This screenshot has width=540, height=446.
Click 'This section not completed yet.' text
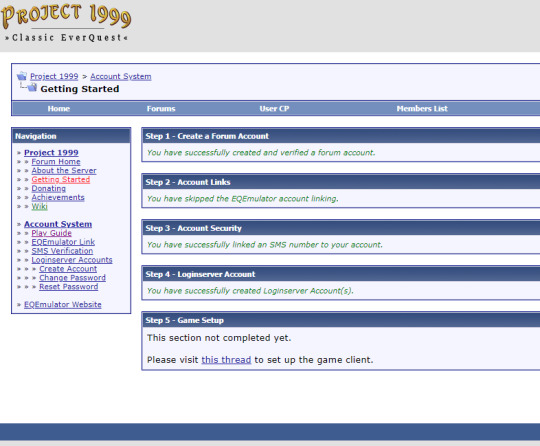(x=219, y=338)
